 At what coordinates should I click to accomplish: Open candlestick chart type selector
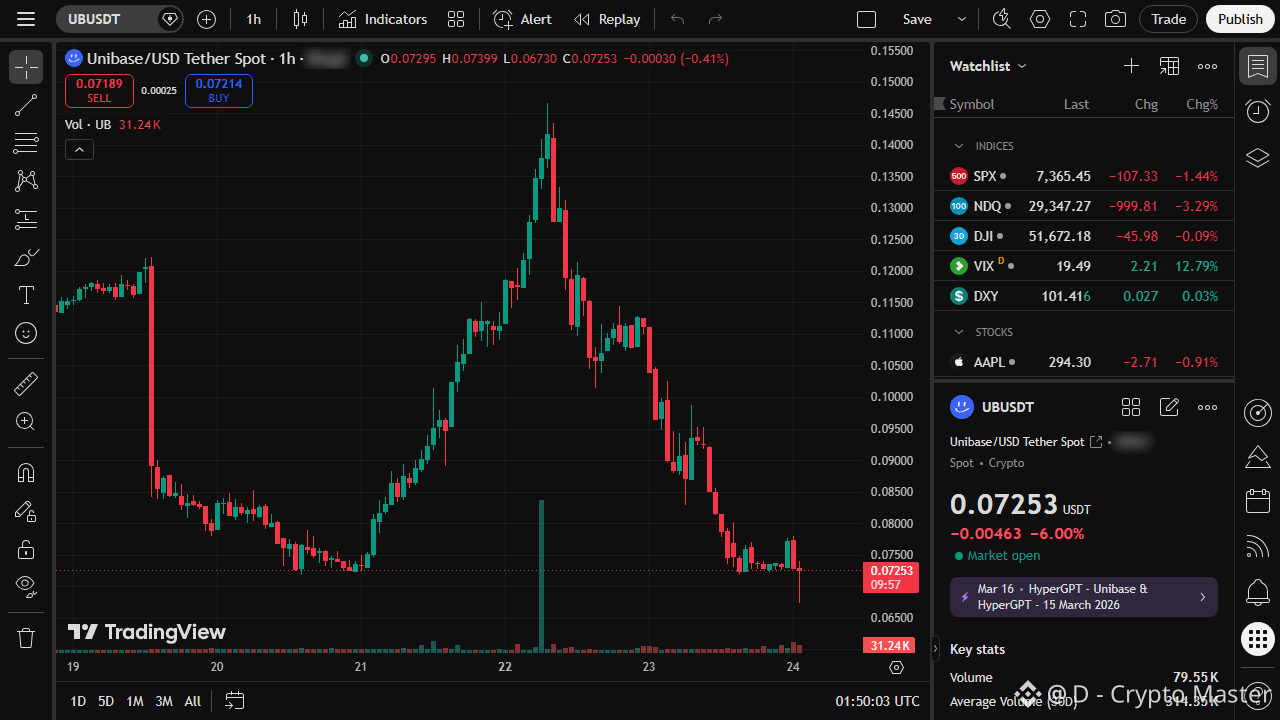[x=301, y=19]
